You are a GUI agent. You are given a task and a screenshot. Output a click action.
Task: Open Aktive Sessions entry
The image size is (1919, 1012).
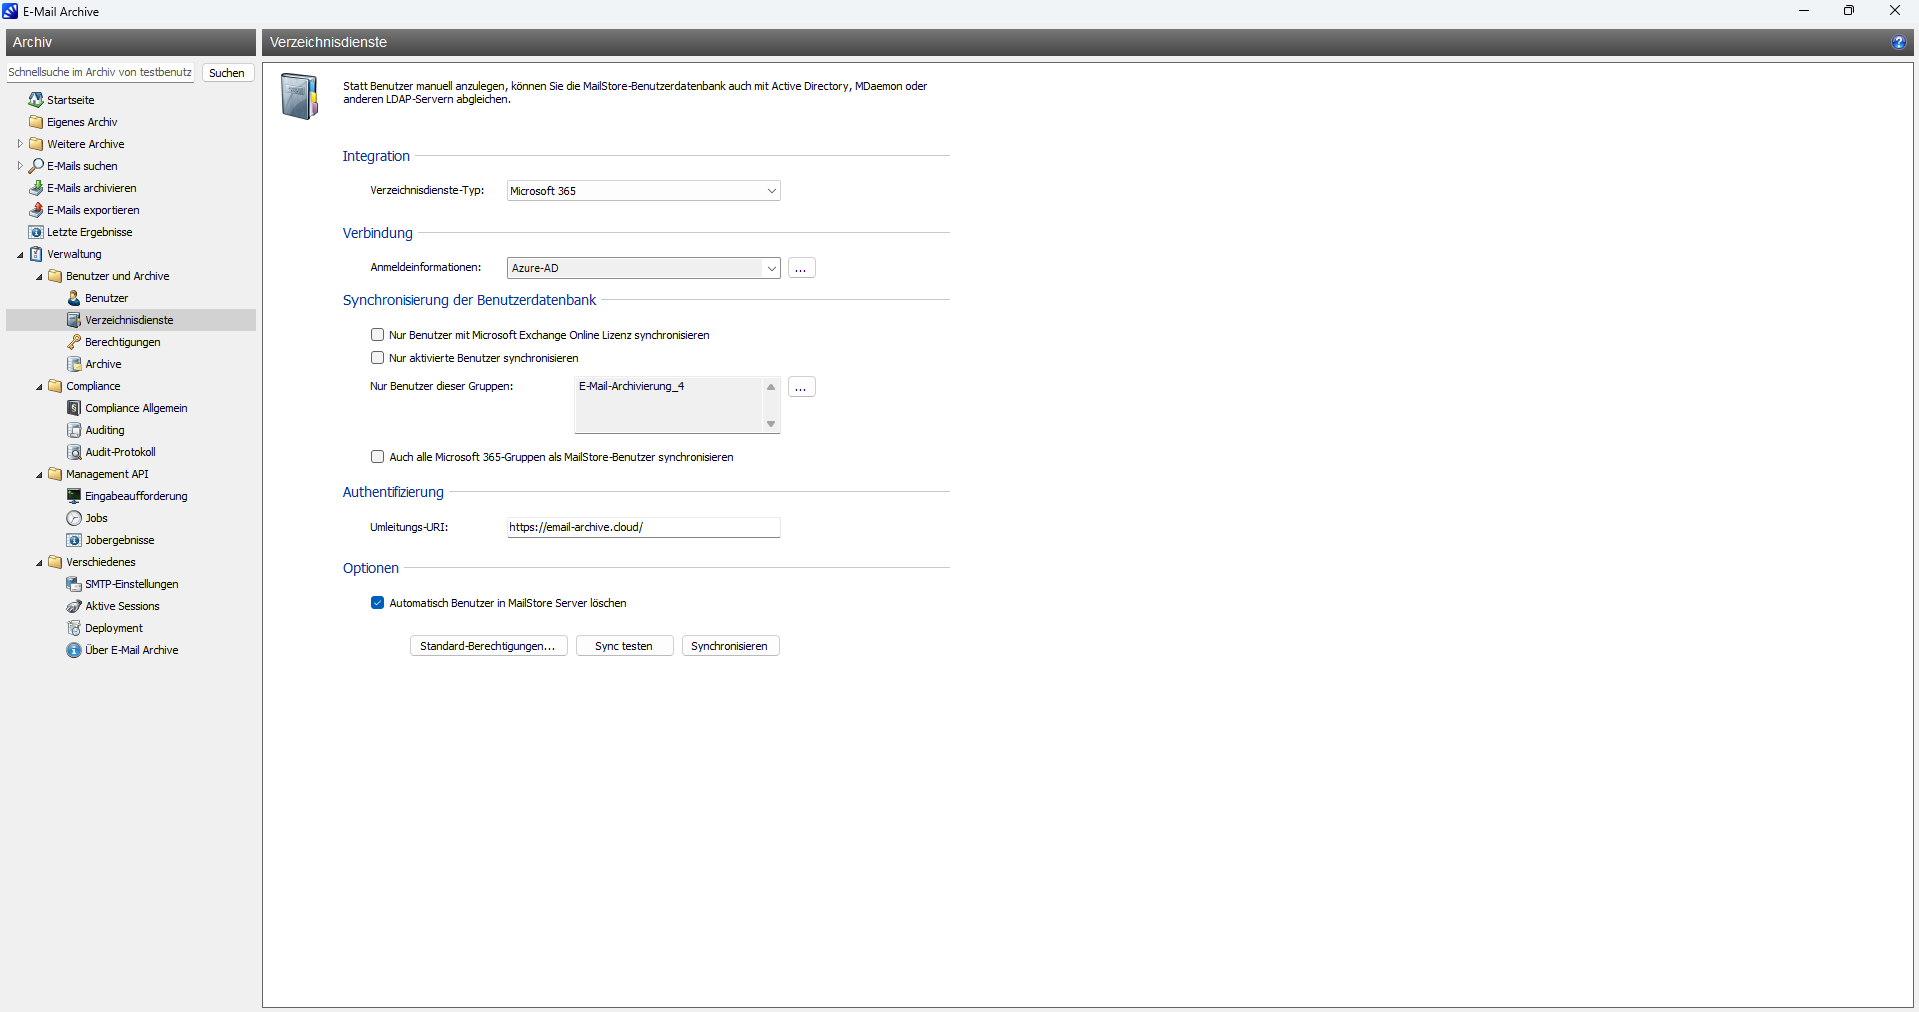pos(122,606)
